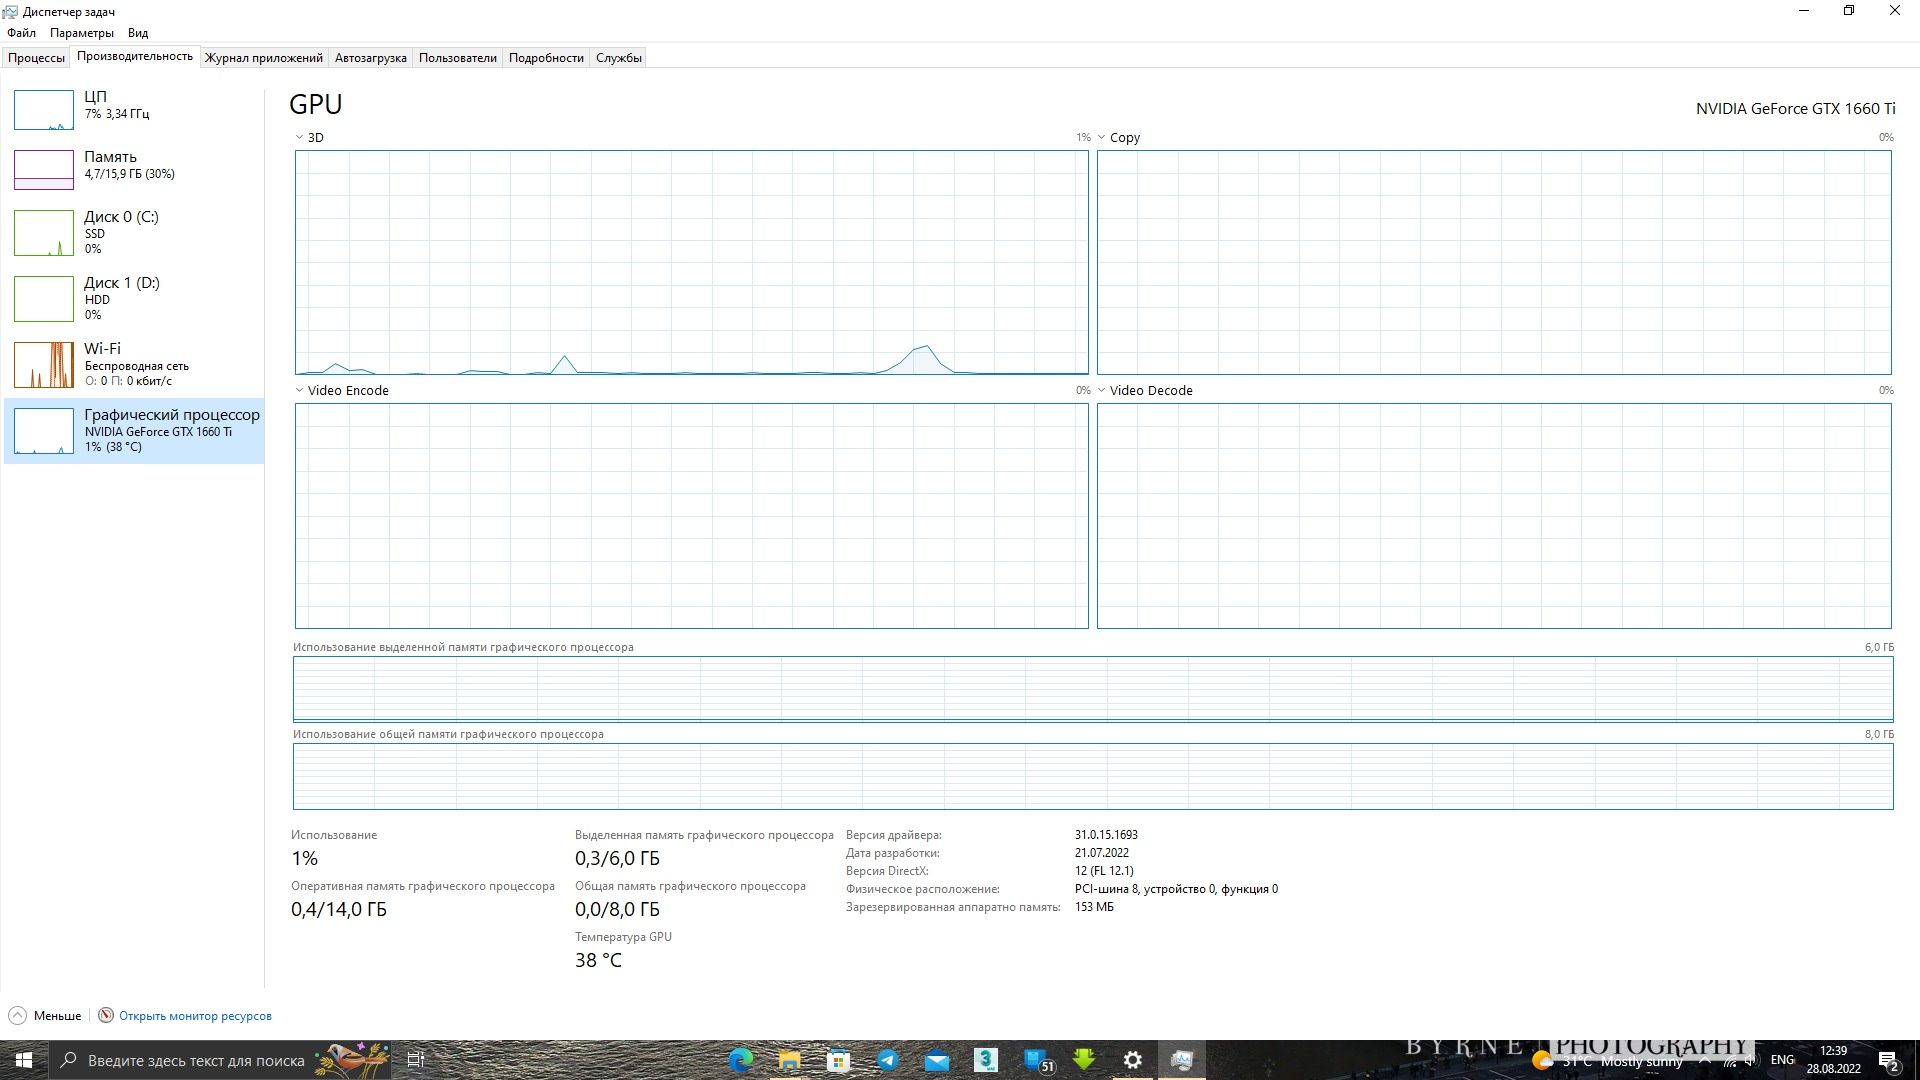Open Task View from the taskbar
The height and width of the screenshot is (1080, 1920).
[x=416, y=1060]
